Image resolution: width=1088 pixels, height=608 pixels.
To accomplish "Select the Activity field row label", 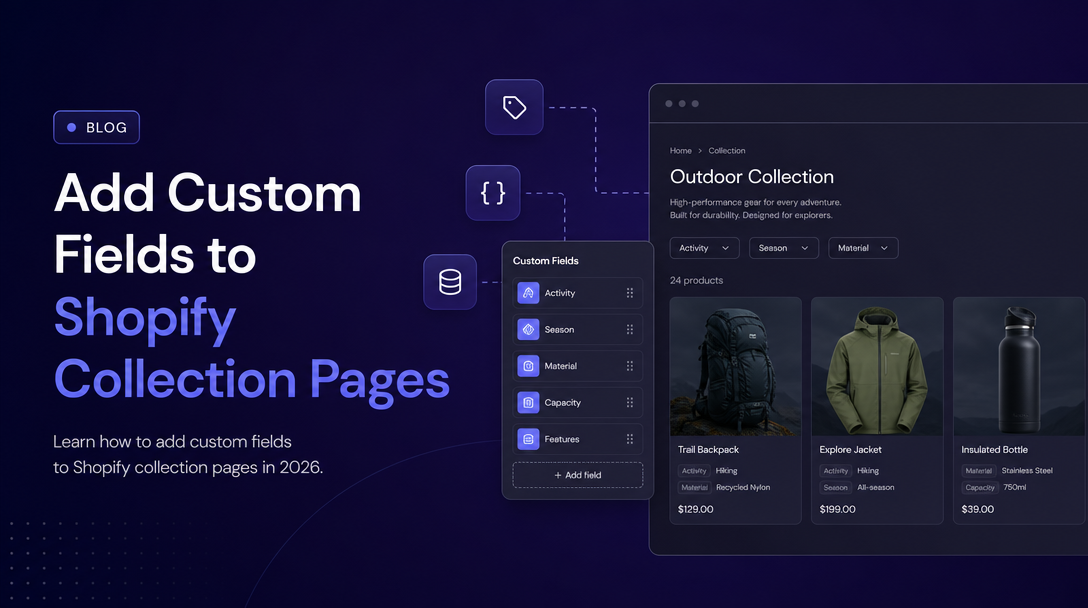I will click(x=560, y=293).
